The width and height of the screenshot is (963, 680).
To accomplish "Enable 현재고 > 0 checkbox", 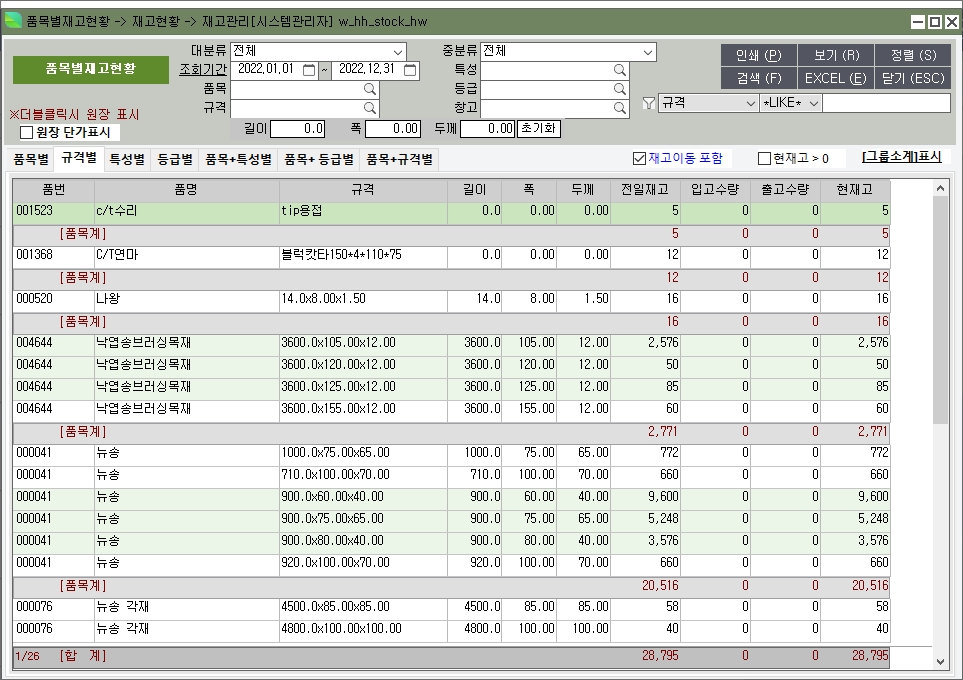I will 764,158.
